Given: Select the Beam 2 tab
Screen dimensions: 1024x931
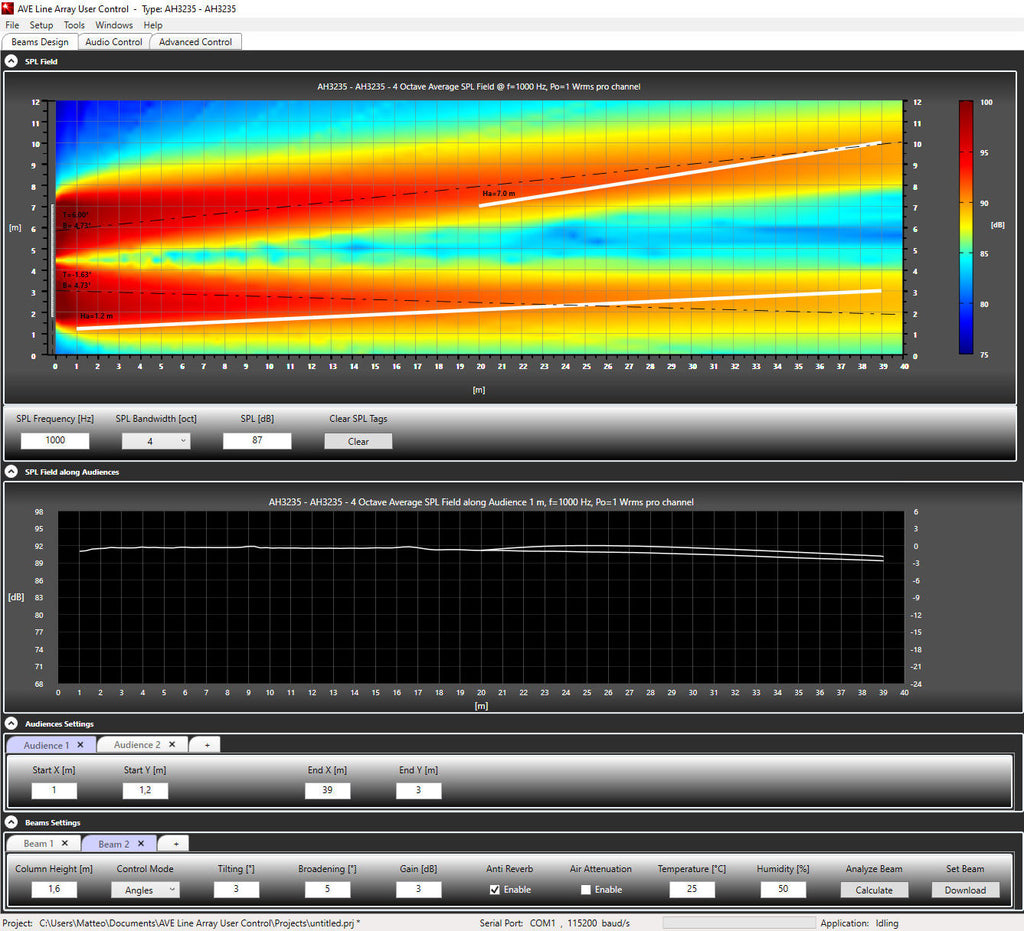Looking at the screenshot, I should coord(114,844).
